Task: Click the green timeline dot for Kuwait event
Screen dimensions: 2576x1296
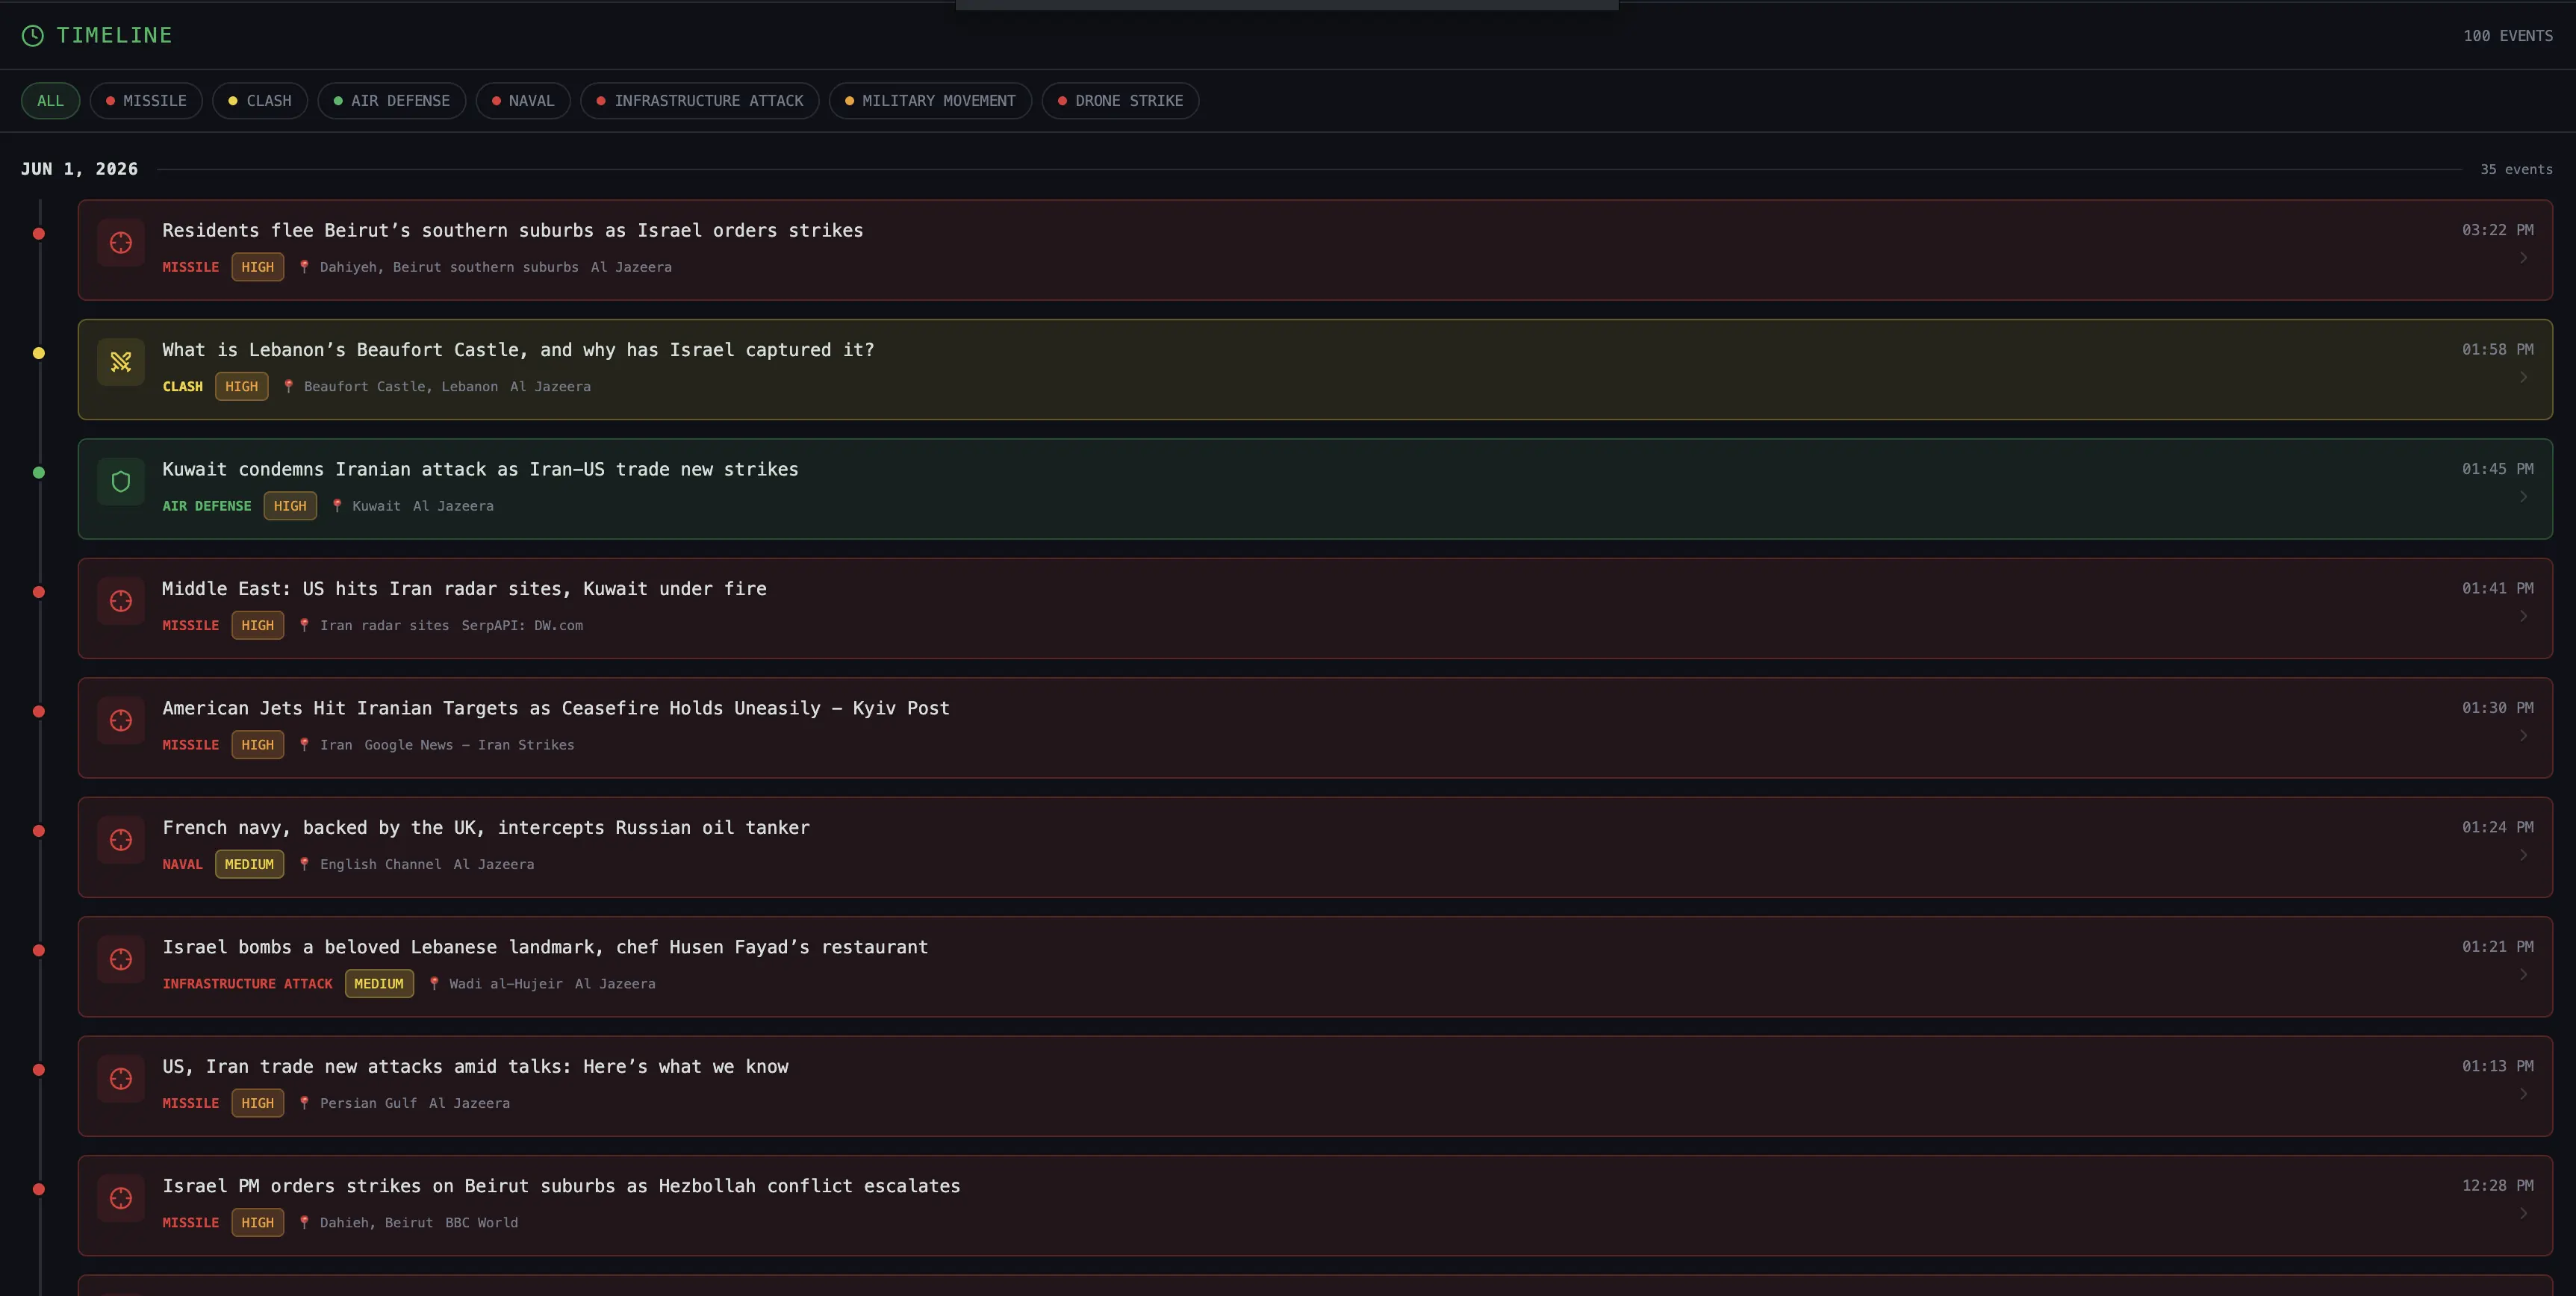Action: 39,473
